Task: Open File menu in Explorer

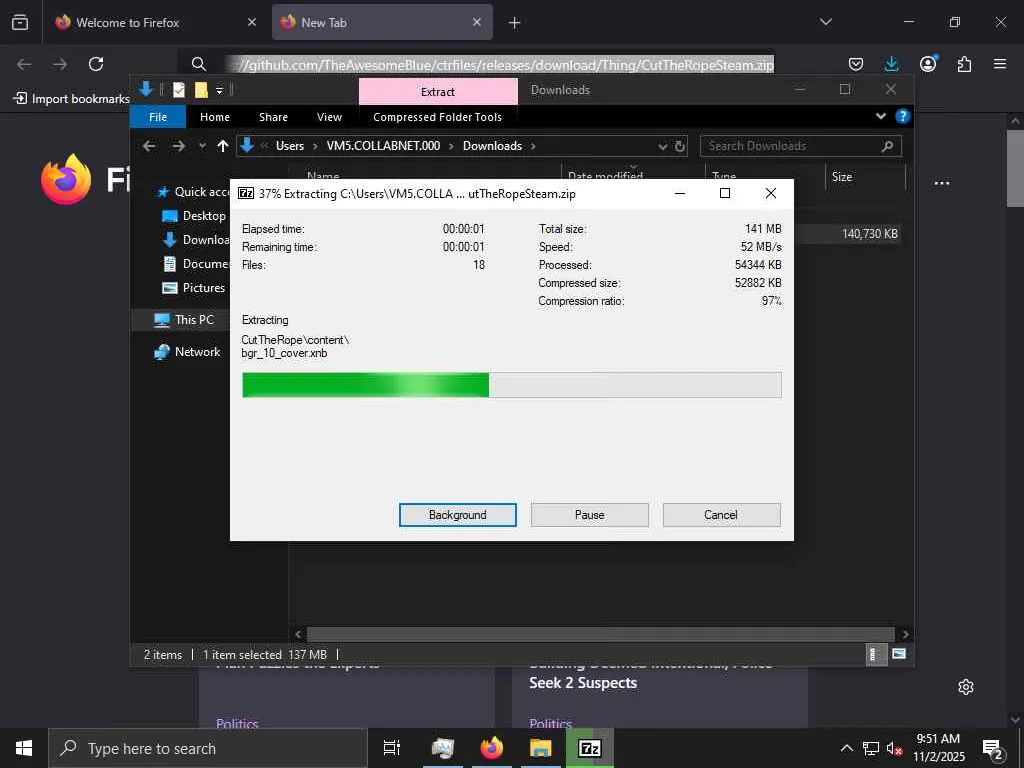Action: (158, 117)
